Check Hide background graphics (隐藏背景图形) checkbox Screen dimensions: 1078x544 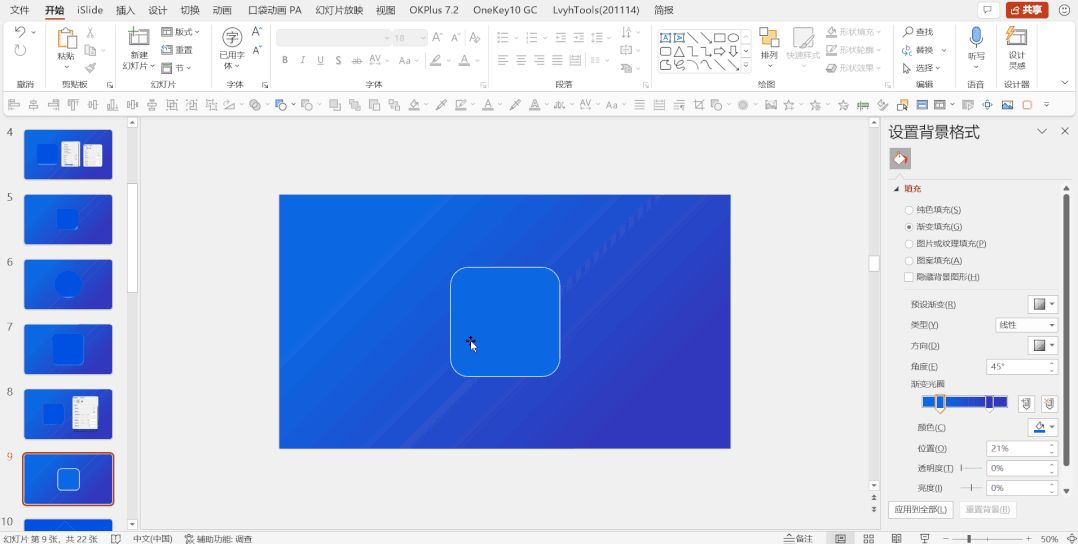[909, 277]
